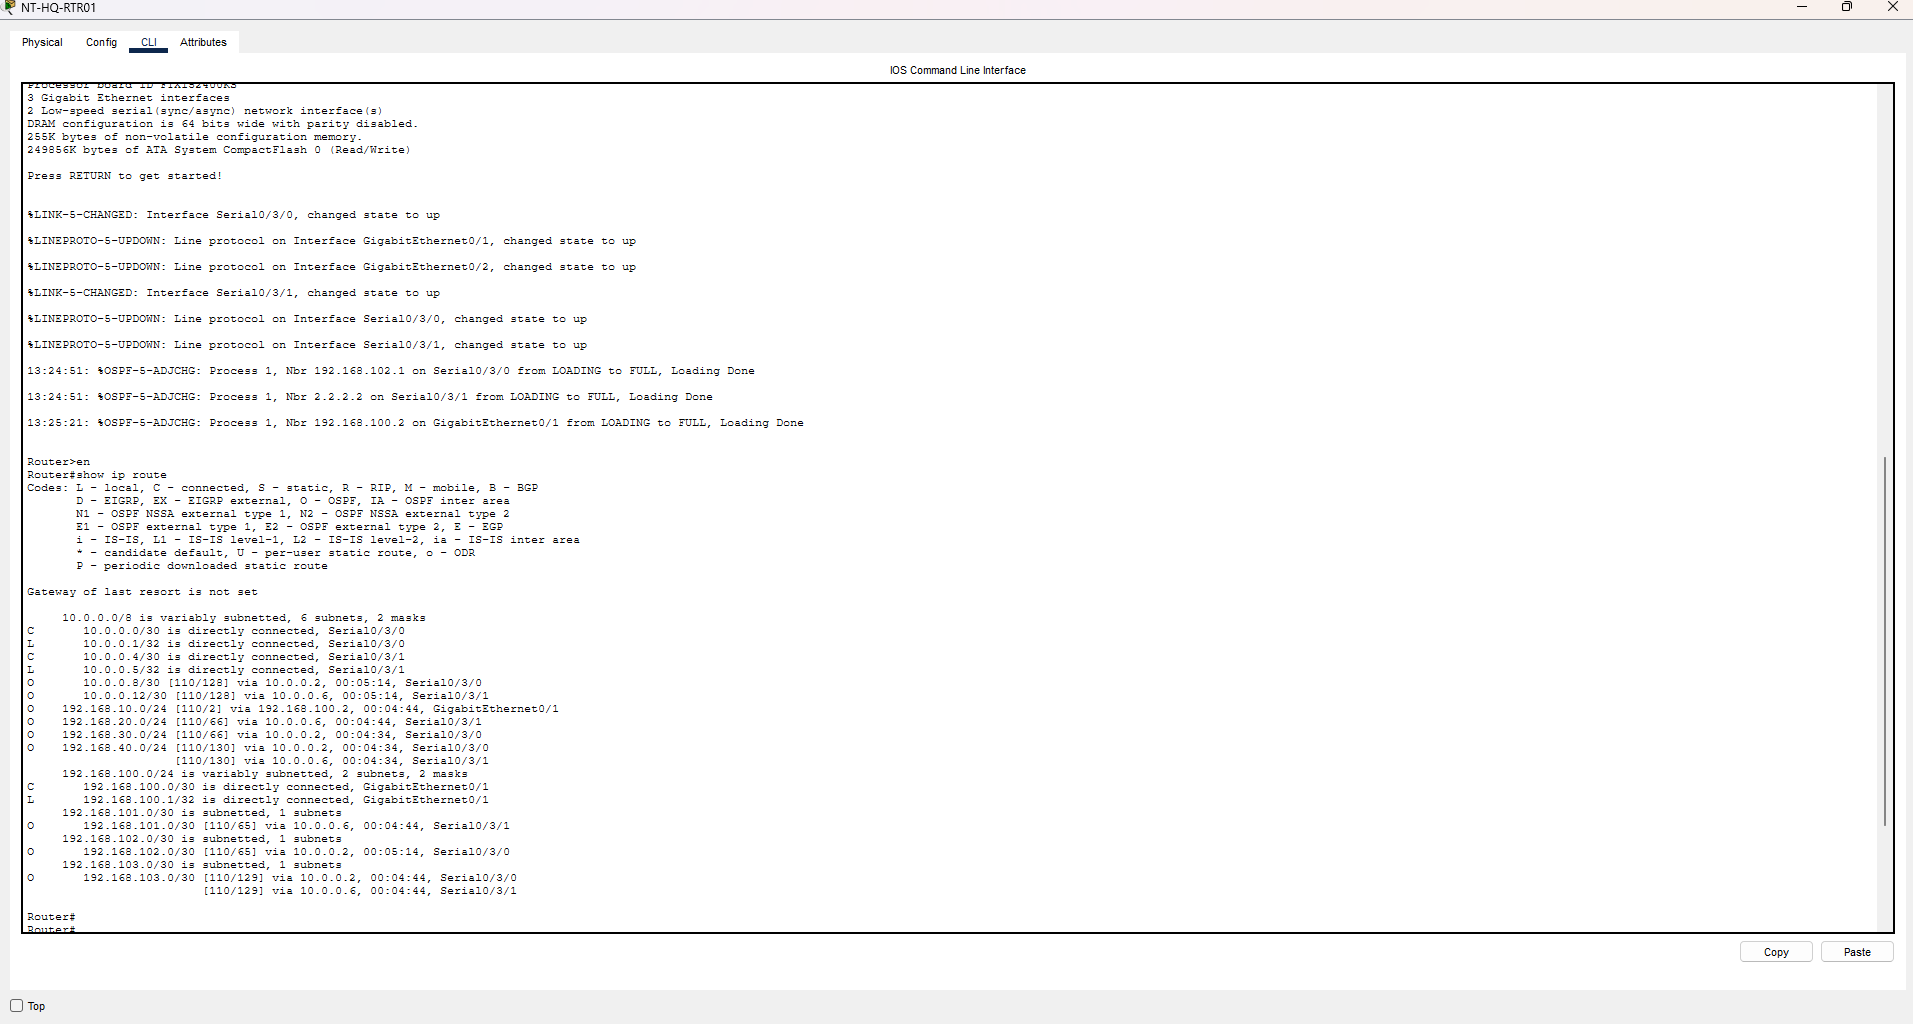Click the Packet Tracer icon in title bar
Image resolution: width=1913 pixels, height=1024 pixels.
tap(10, 7)
